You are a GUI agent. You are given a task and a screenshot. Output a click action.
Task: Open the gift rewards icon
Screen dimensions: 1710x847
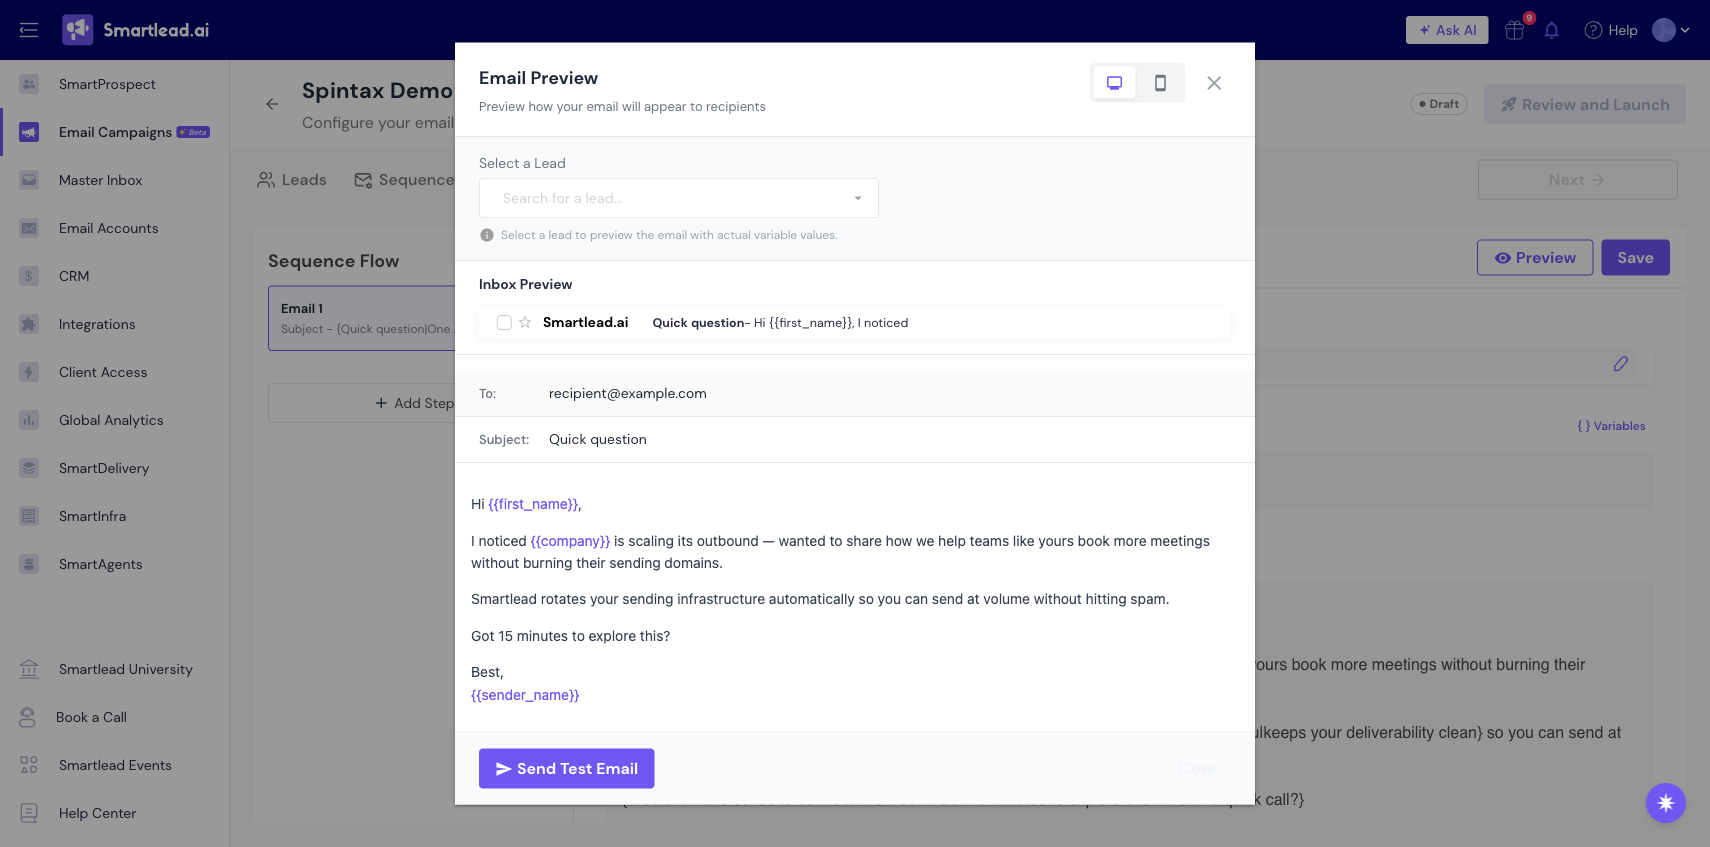pos(1515,30)
